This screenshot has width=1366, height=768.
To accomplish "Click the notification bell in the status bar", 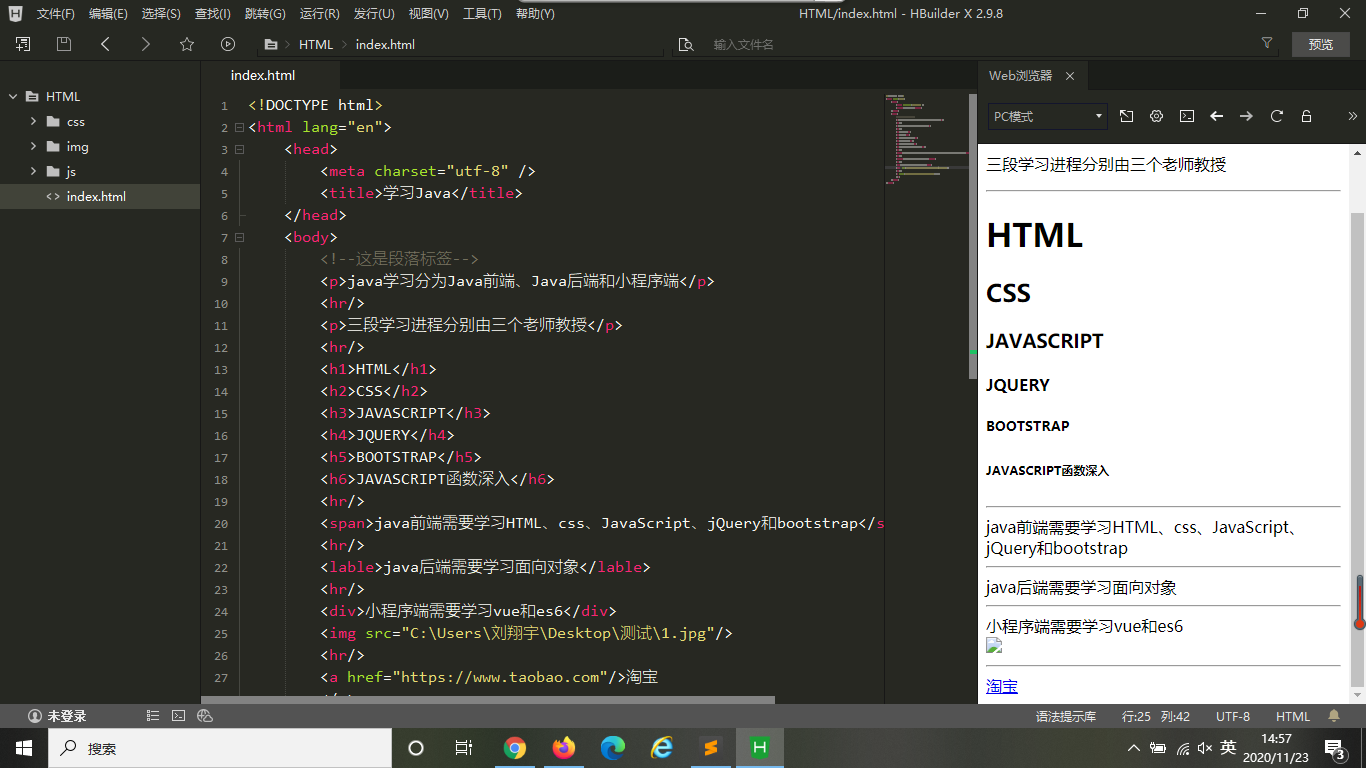I will pyautogui.click(x=1333, y=716).
